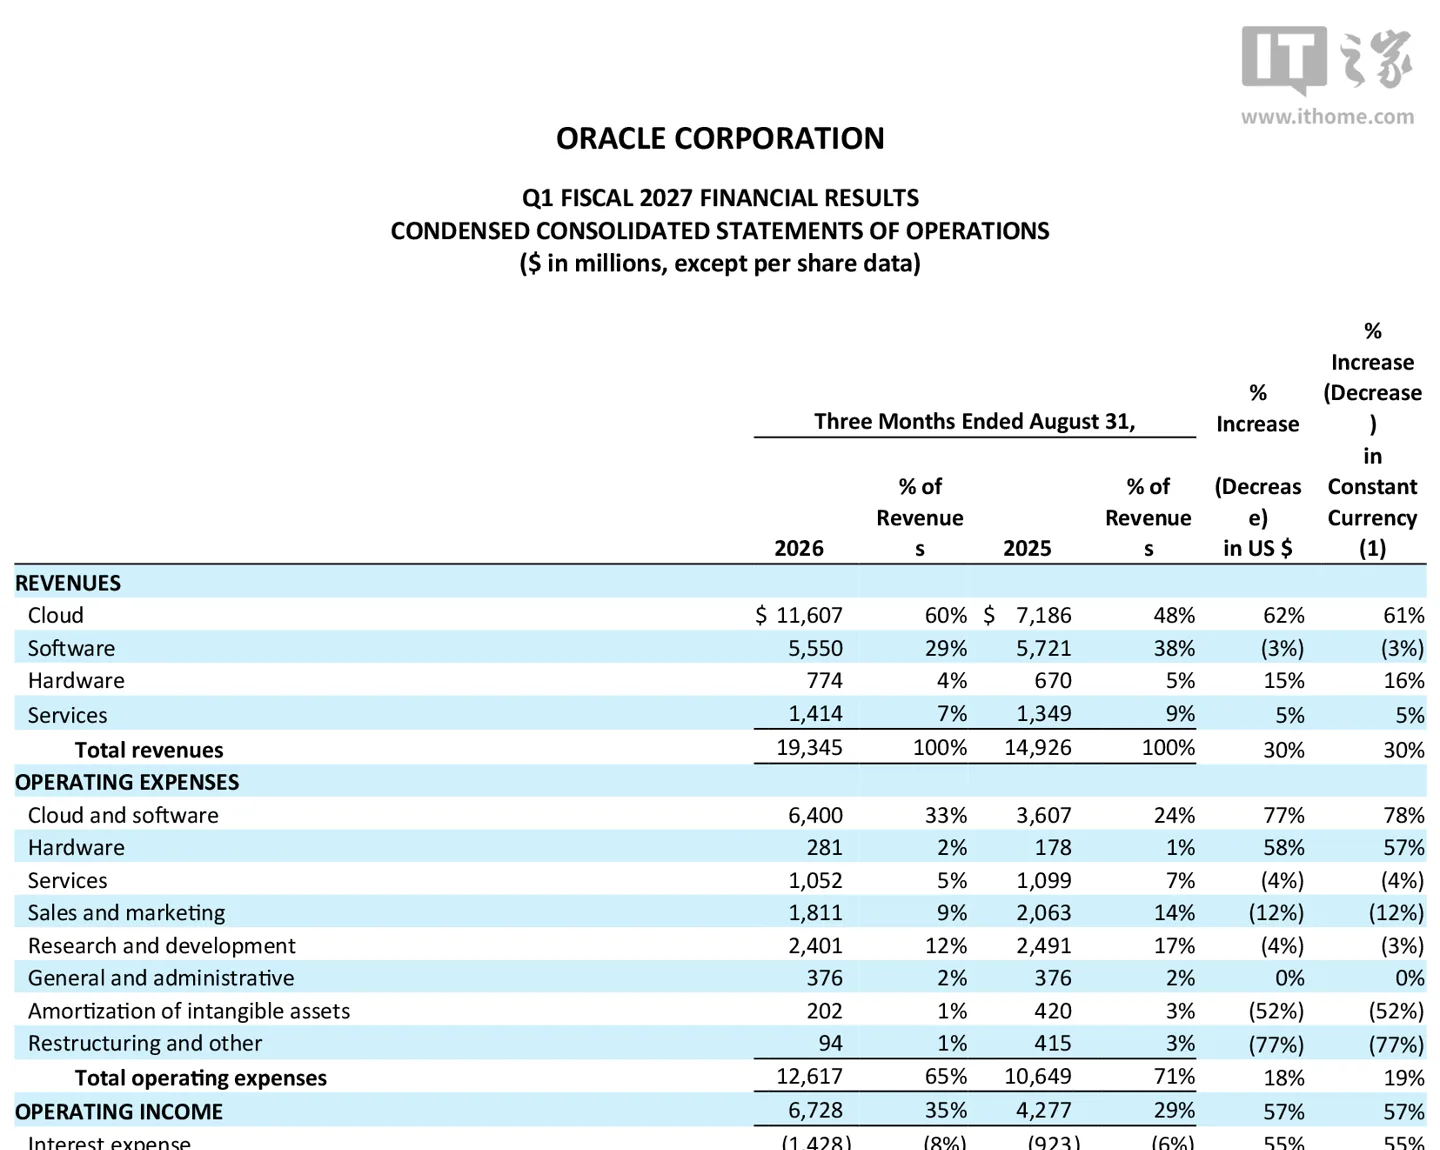Image resolution: width=1440 pixels, height=1150 pixels.
Task: Select the total operating expenses value "12,617"
Action: (809, 1076)
